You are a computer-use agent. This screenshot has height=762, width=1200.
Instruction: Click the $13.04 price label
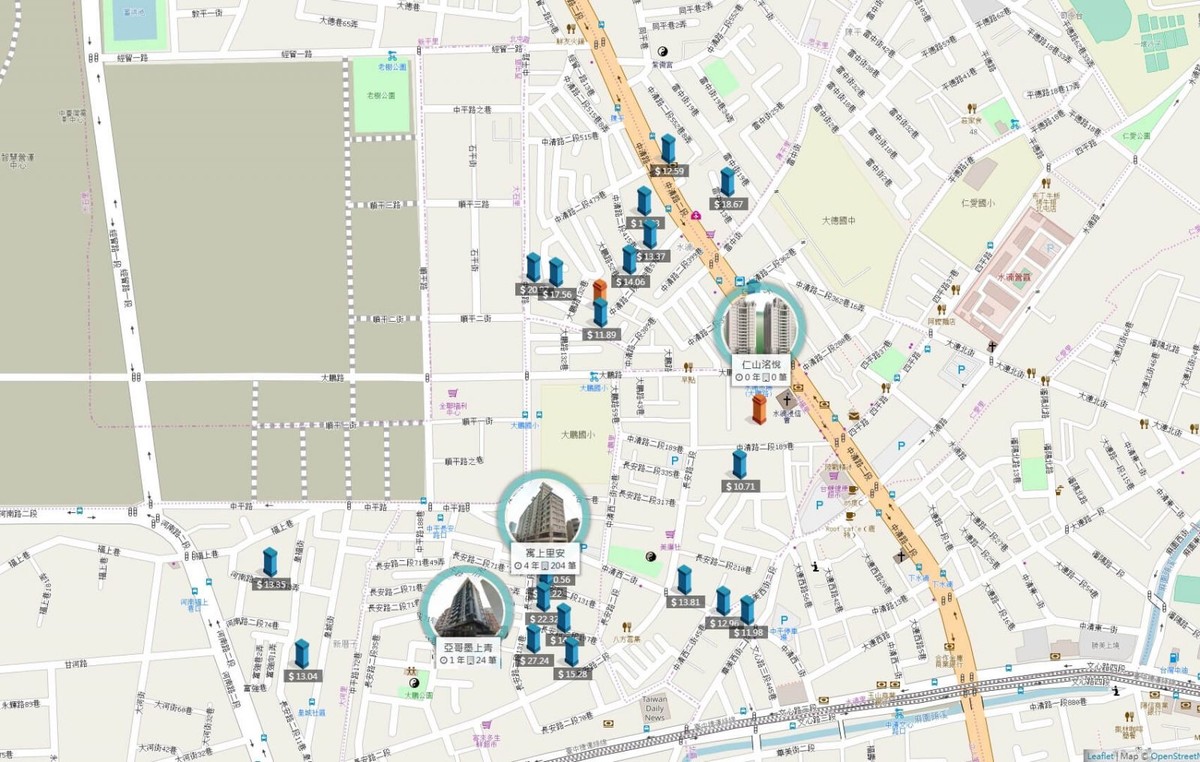[303, 676]
